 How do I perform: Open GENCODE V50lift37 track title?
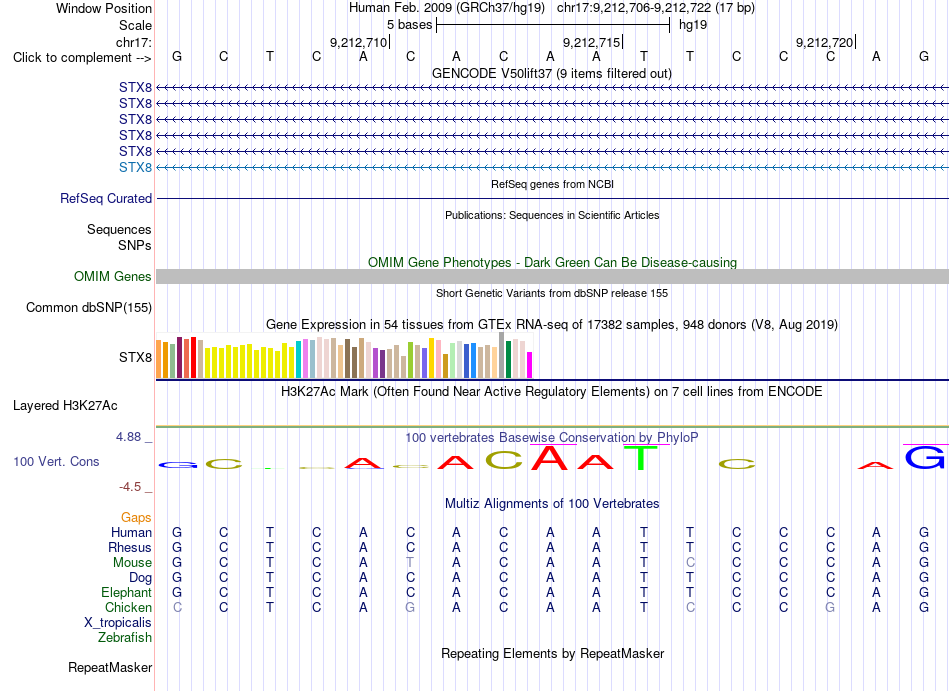tap(552, 73)
